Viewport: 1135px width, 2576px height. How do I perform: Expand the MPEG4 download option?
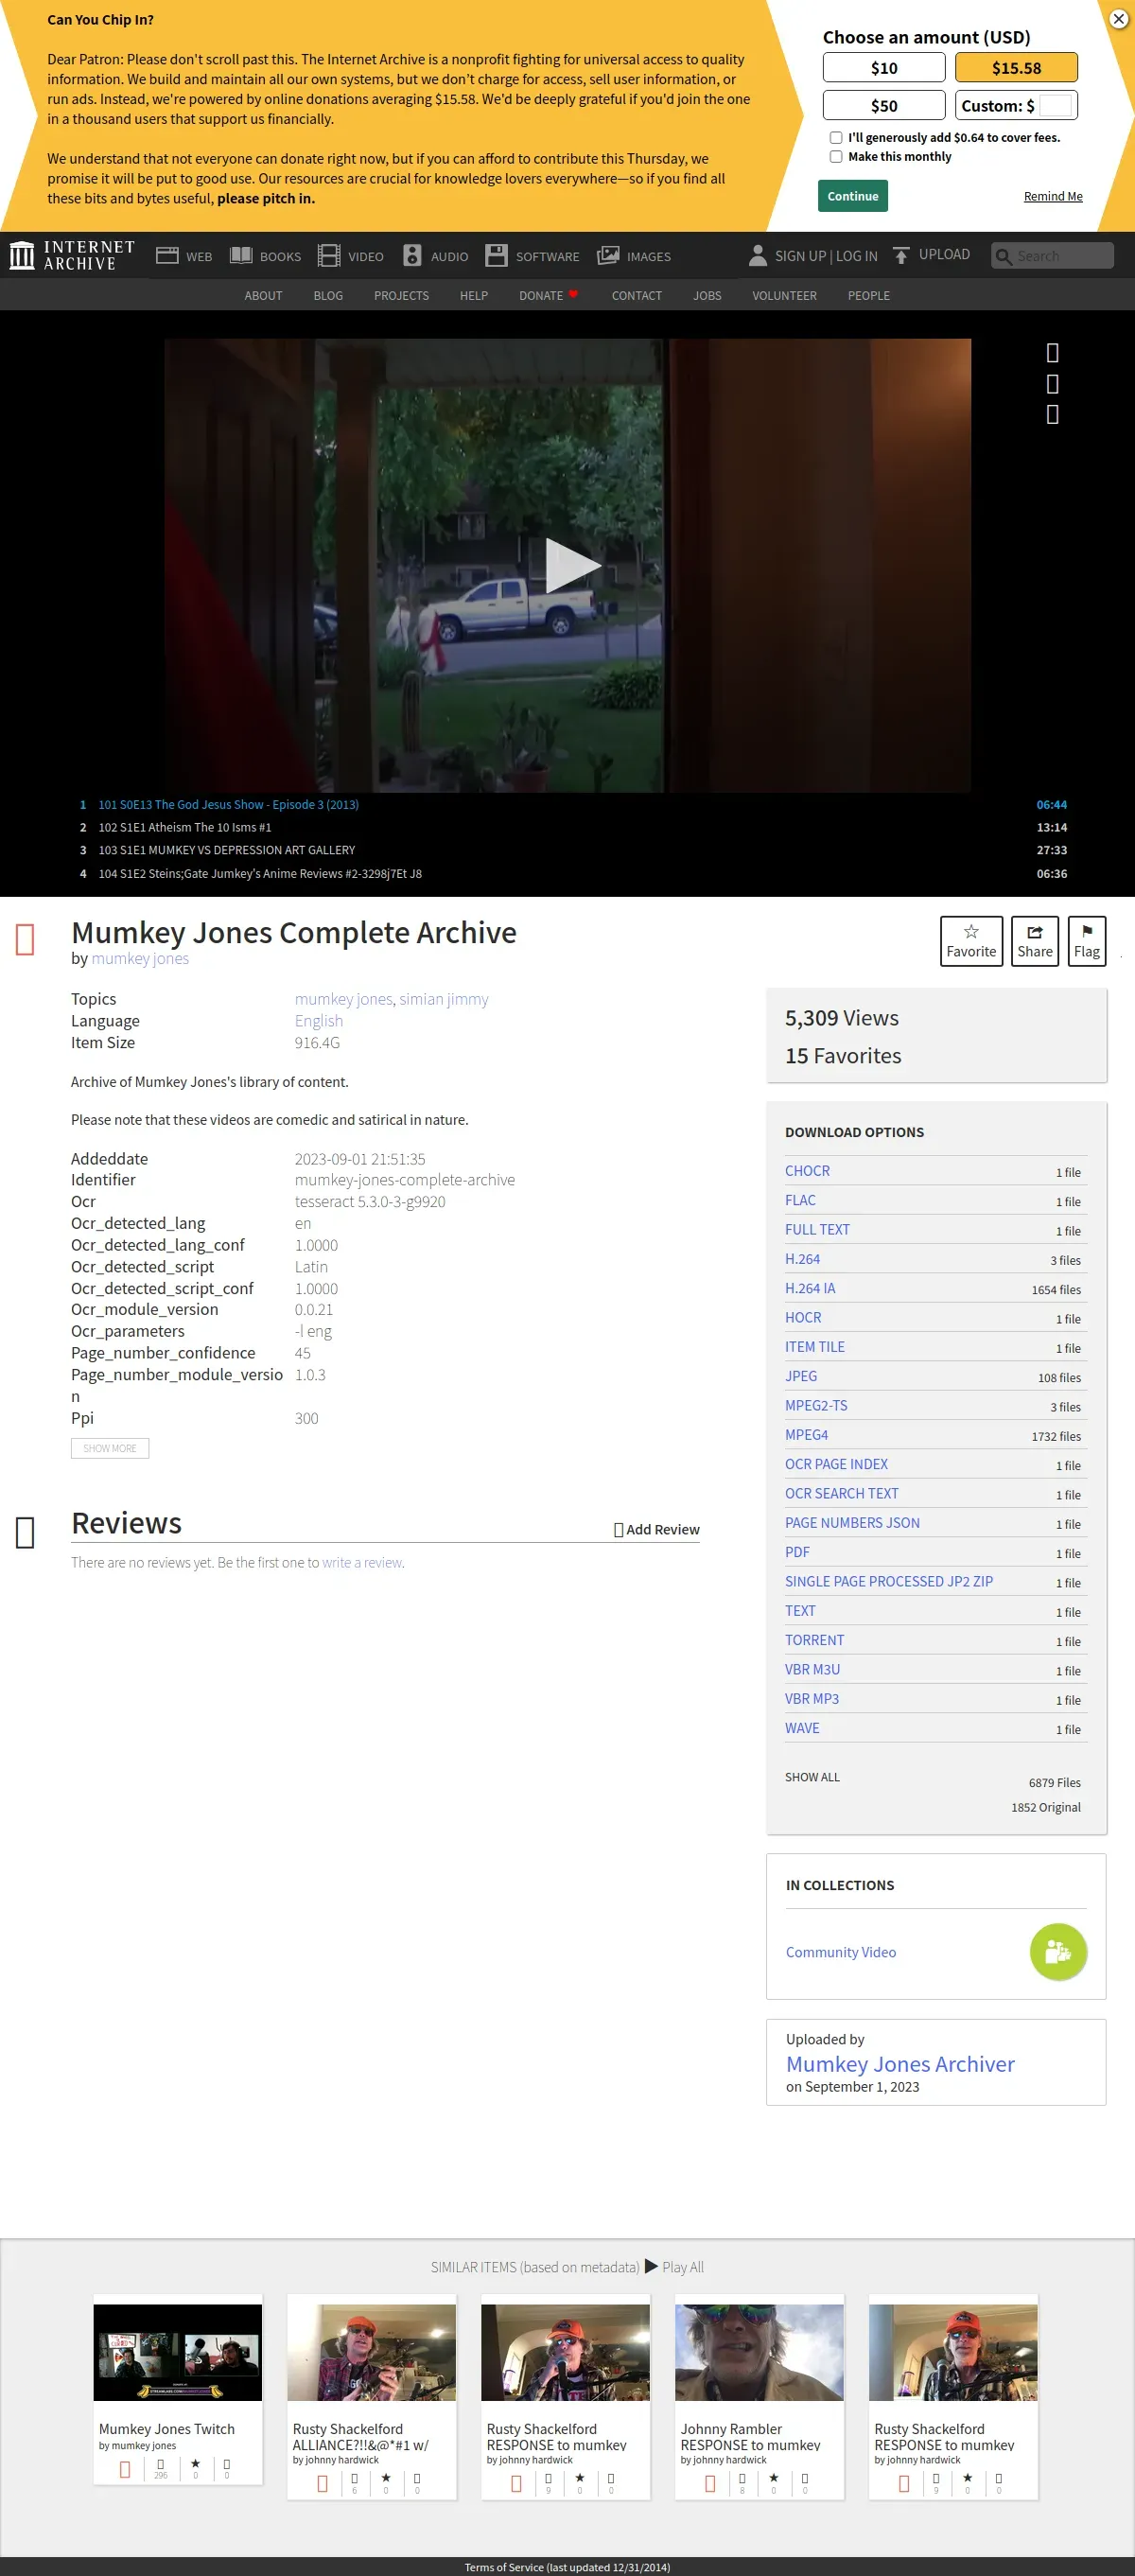tap(806, 1434)
